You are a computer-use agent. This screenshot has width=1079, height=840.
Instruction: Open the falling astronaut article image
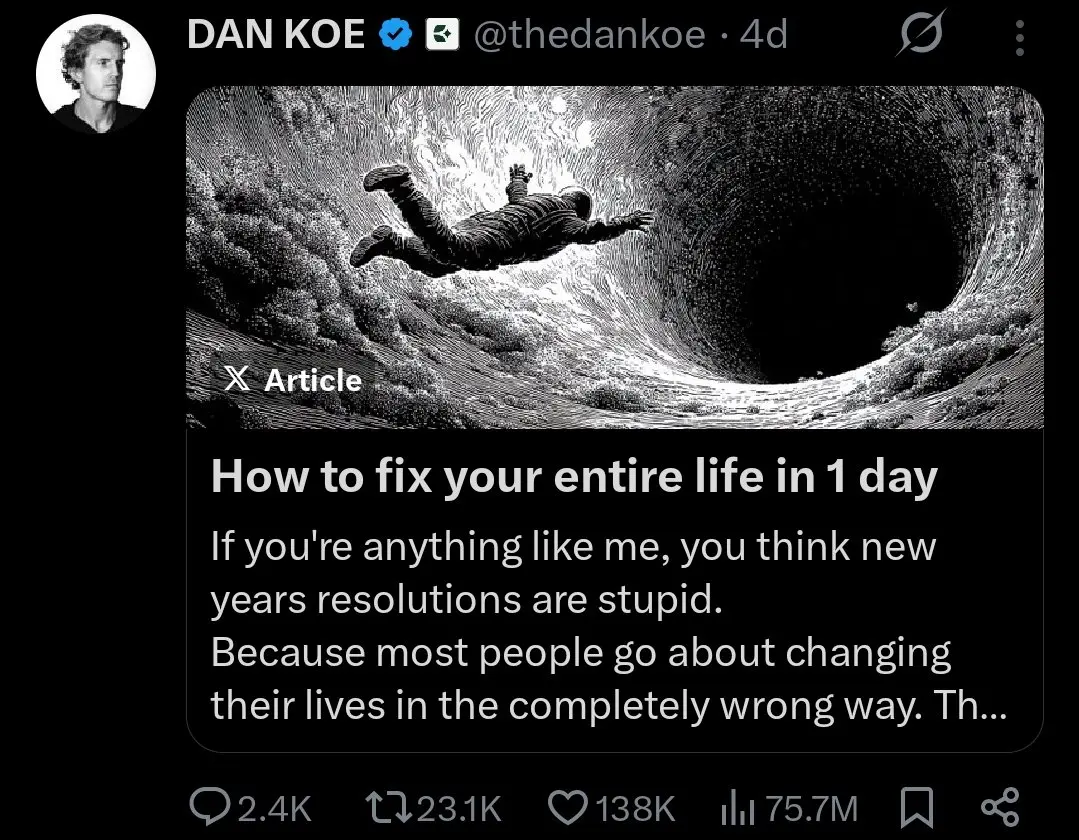point(615,257)
